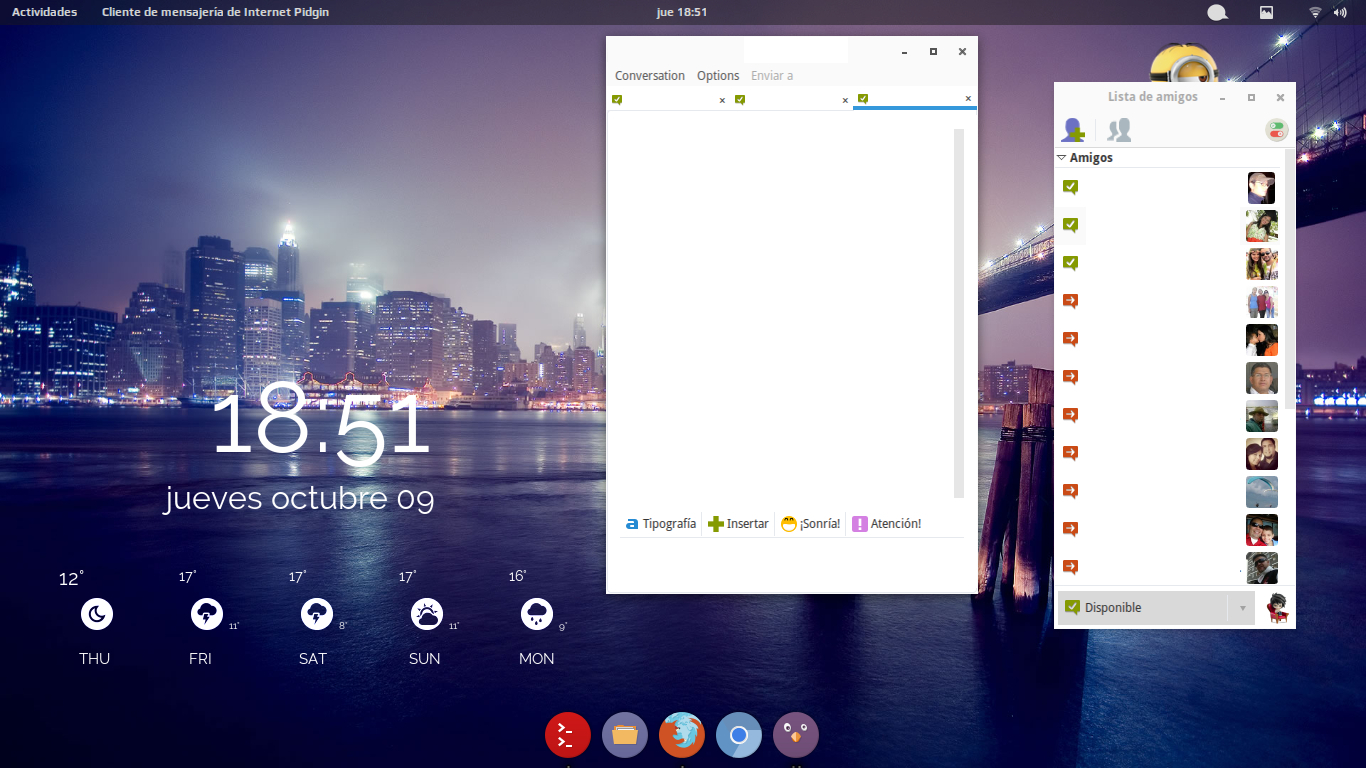Collapse the Amigos group
The height and width of the screenshot is (768, 1366).
[x=1062, y=158]
